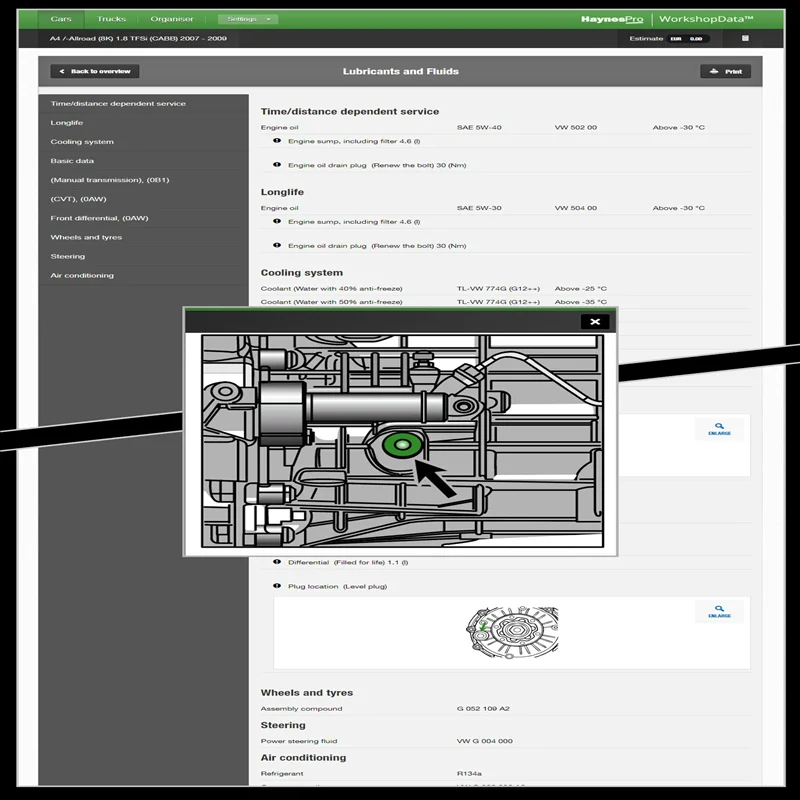Click the Above -25 °C coolant value
Viewport: 800px width, 800px height.
[x=581, y=289]
